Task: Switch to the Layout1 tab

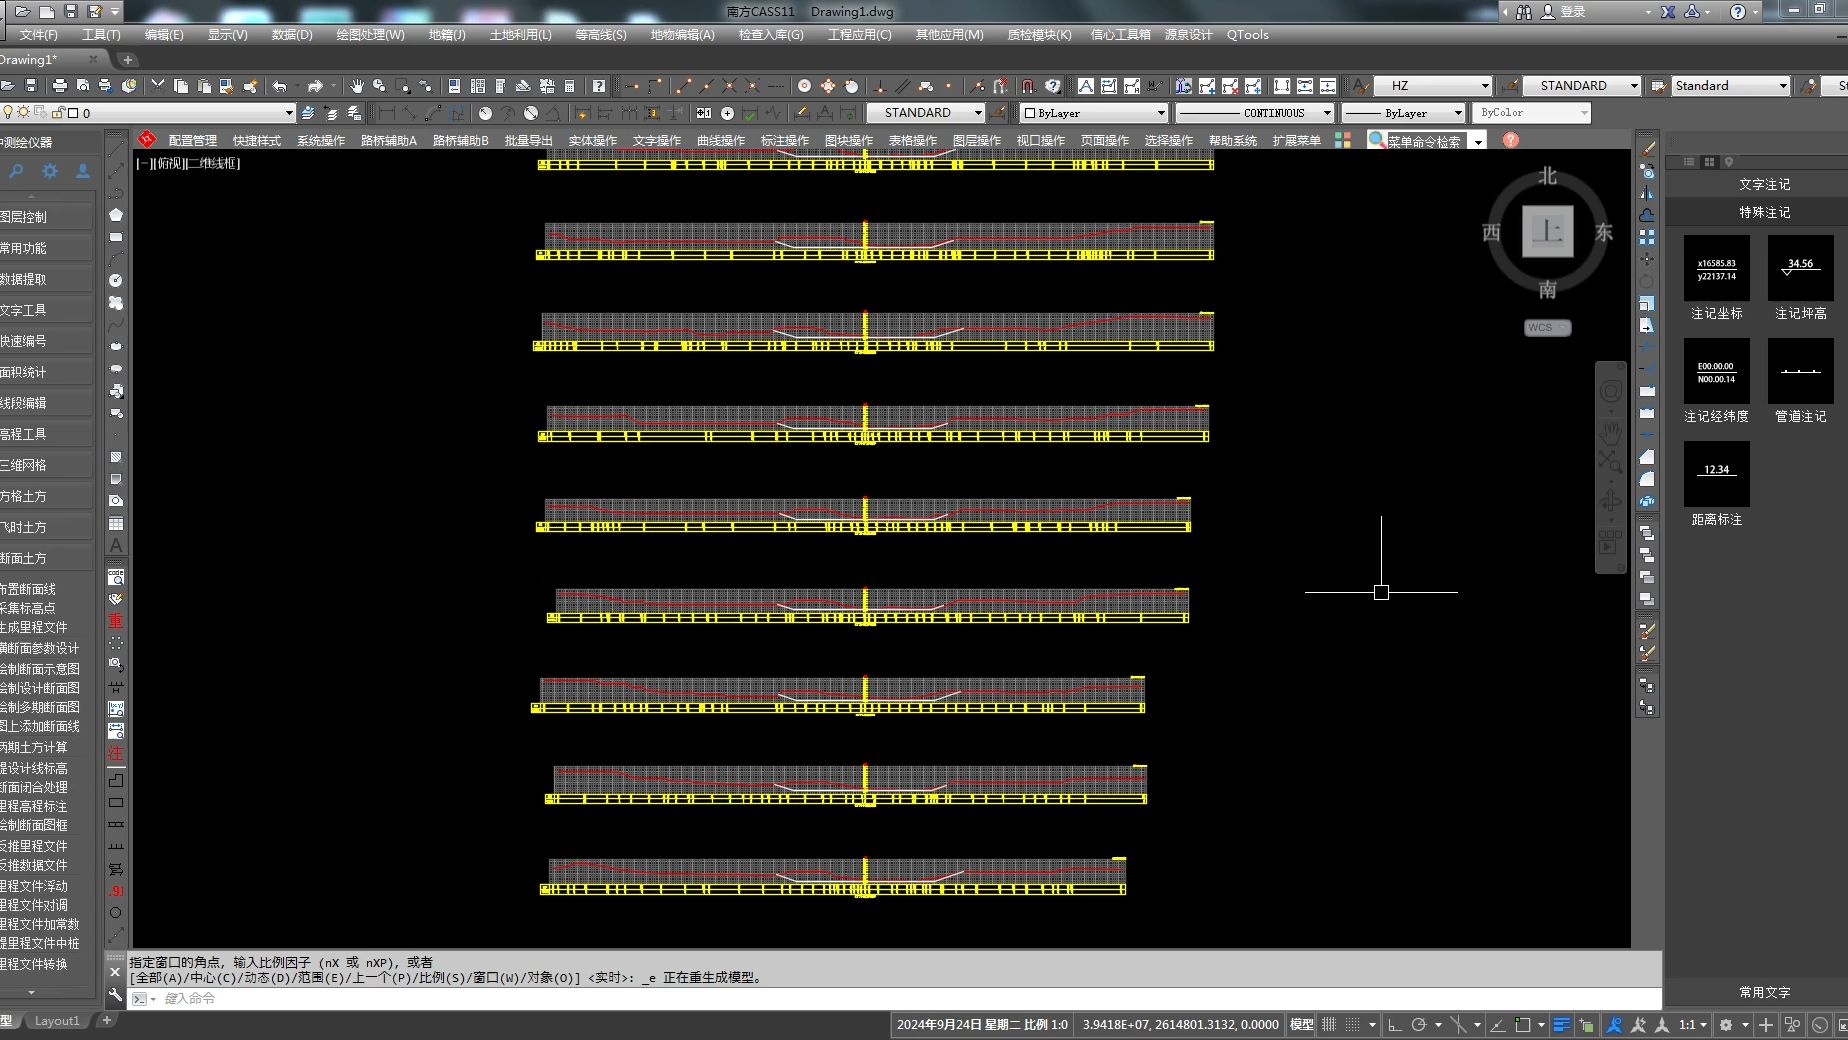Action: click(x=56, y=1021)
